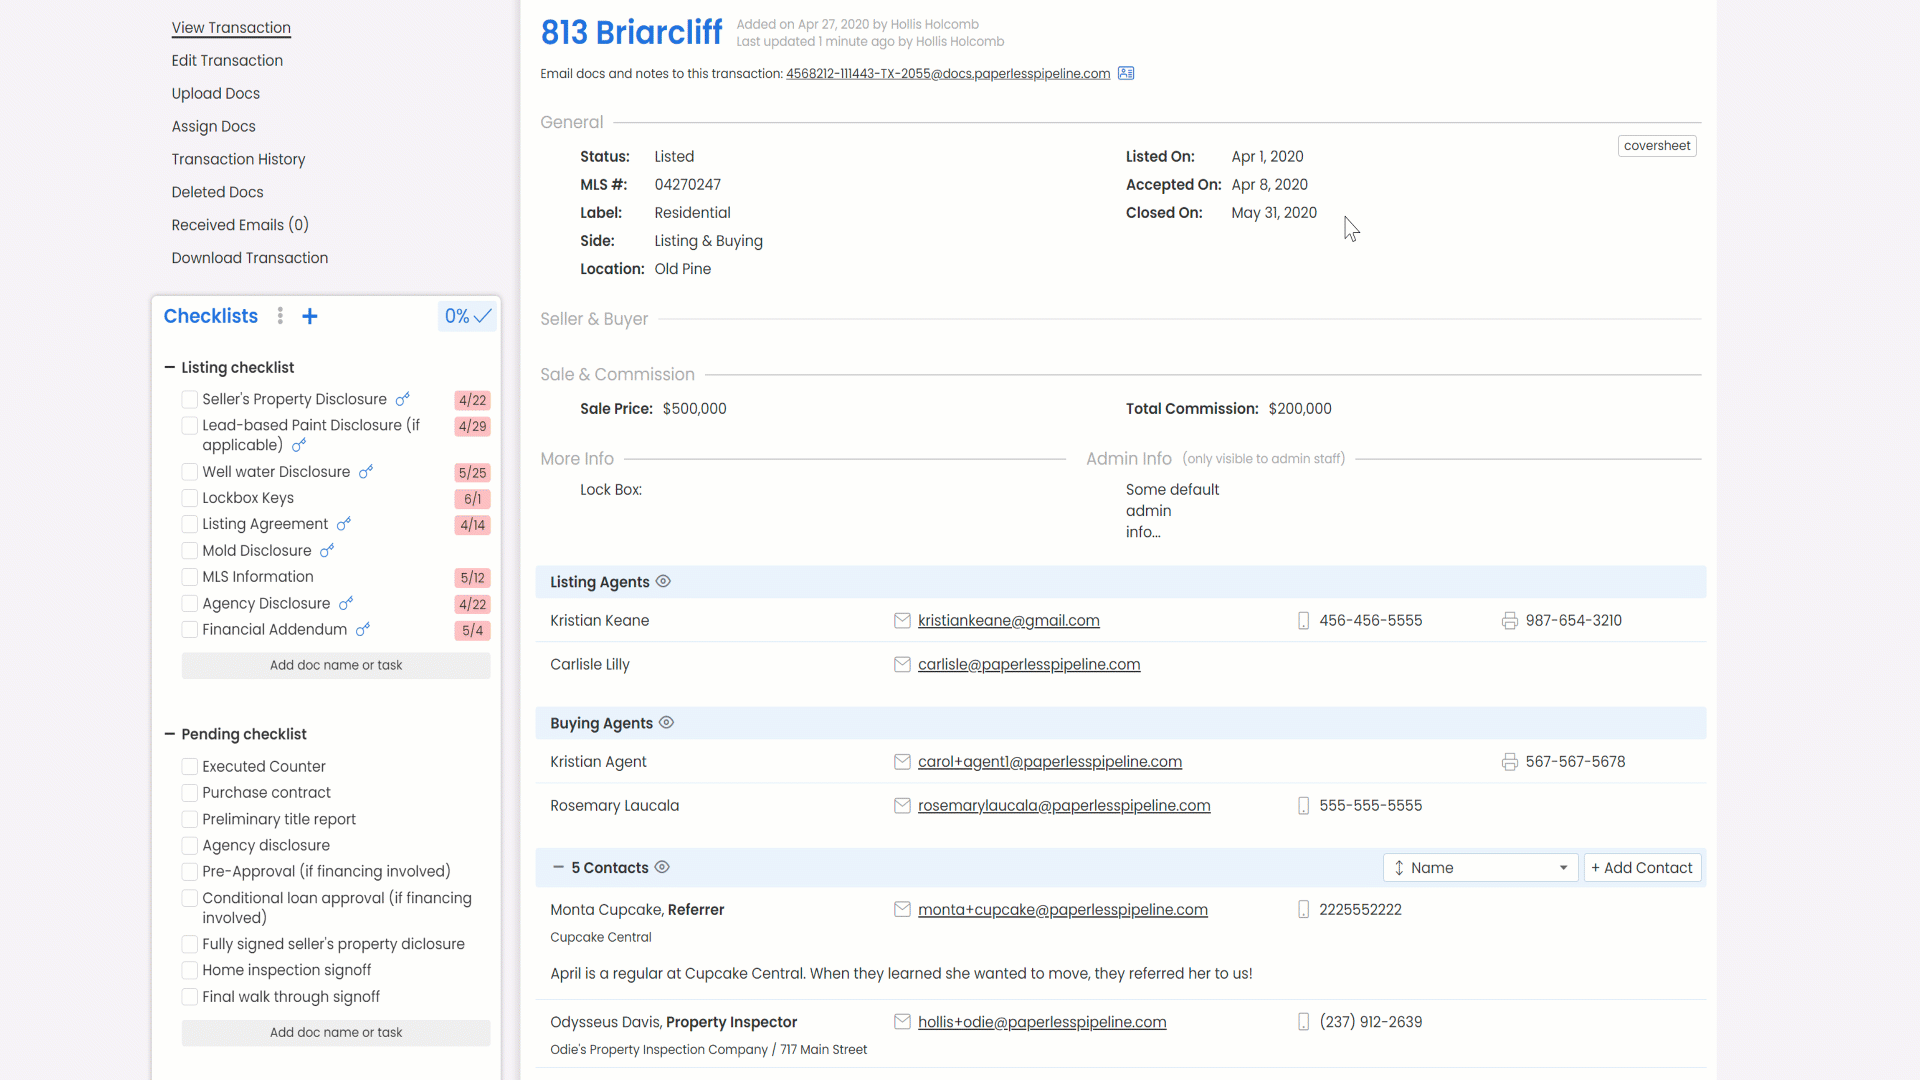
Task: Click the phone icon beside Rosemary Laucala's number
Action: pos(1303,806)
